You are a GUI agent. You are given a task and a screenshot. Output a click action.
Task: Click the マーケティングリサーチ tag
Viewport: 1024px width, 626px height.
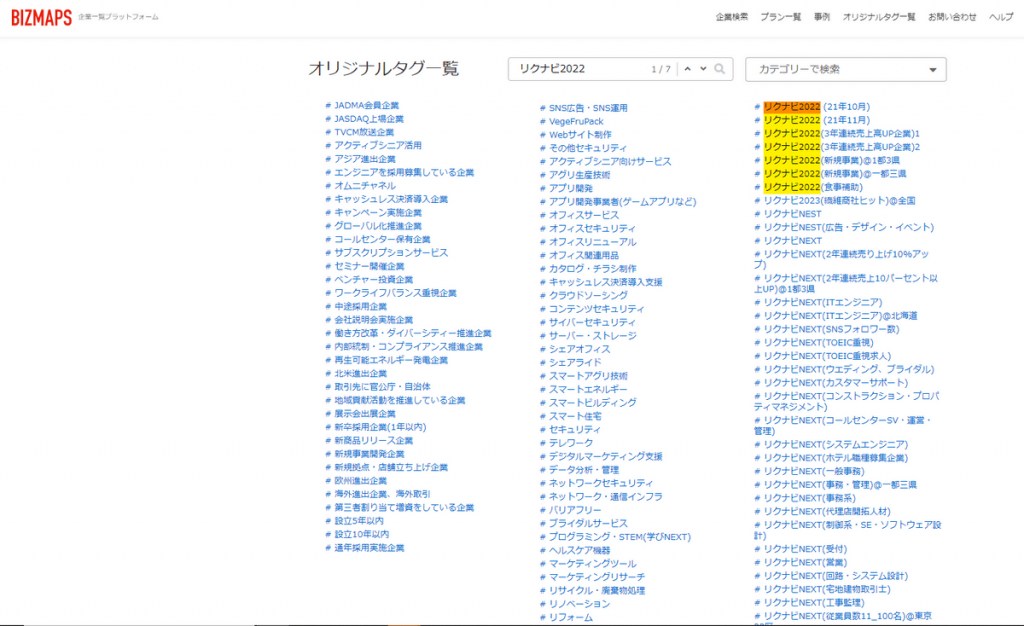(597, 577)
